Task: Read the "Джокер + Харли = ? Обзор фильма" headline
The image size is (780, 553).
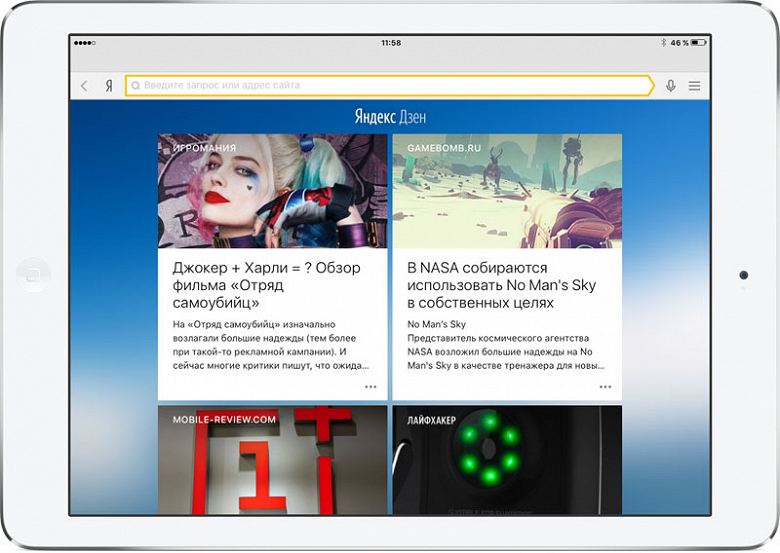Action: point(267,285)
